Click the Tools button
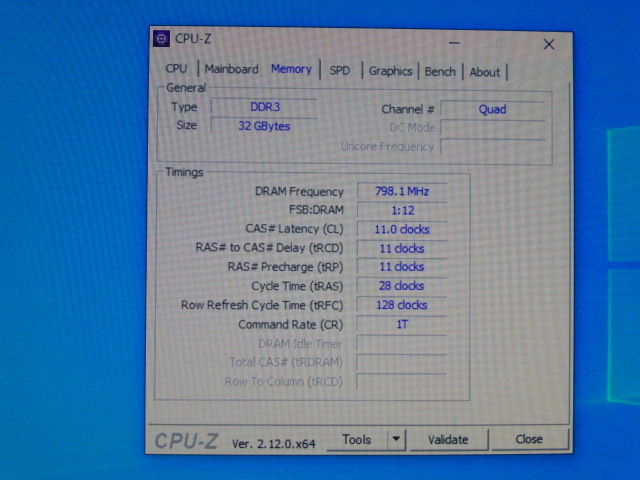This screenshot has height=480, width=640. tap(357, 440)
